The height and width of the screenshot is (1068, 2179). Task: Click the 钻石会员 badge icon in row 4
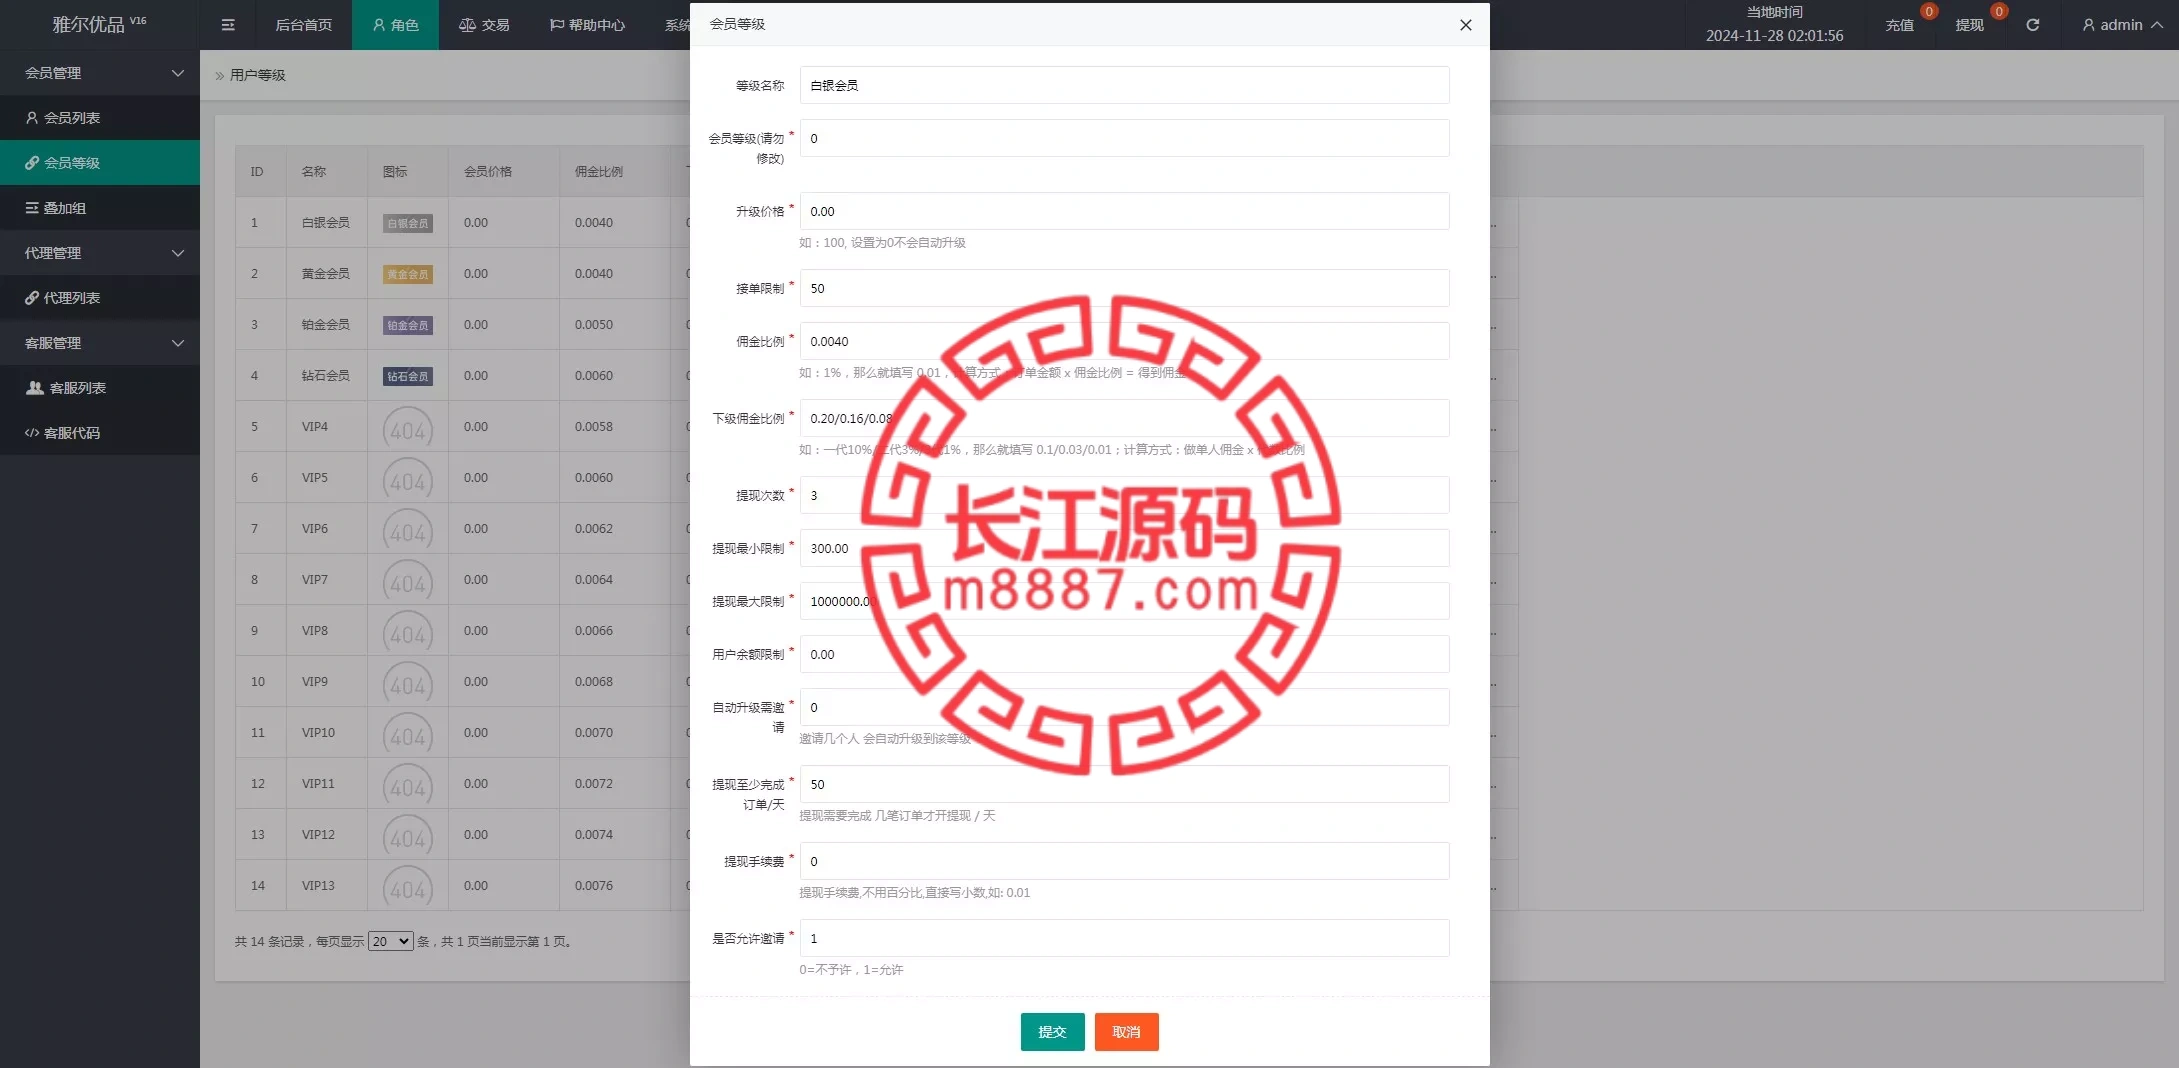408,376
